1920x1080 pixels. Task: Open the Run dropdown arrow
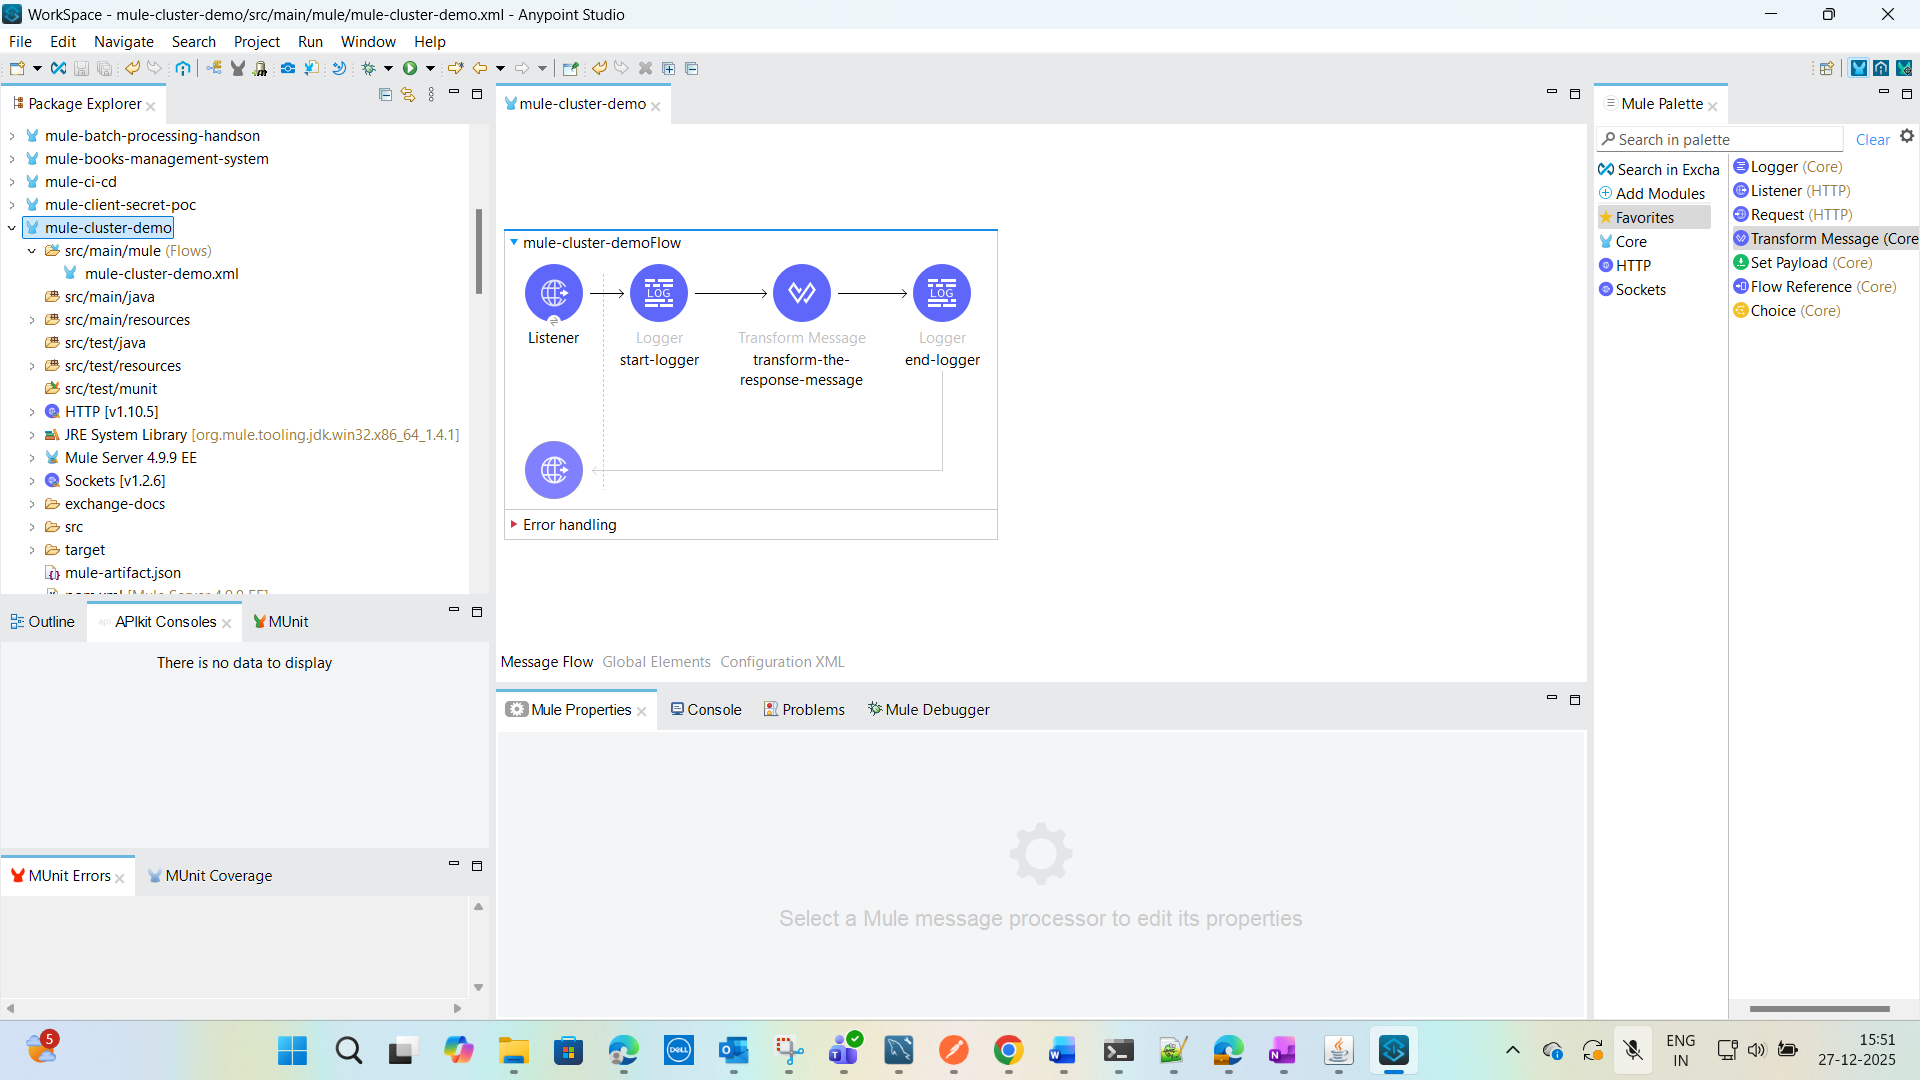click(x=431, y=68)
